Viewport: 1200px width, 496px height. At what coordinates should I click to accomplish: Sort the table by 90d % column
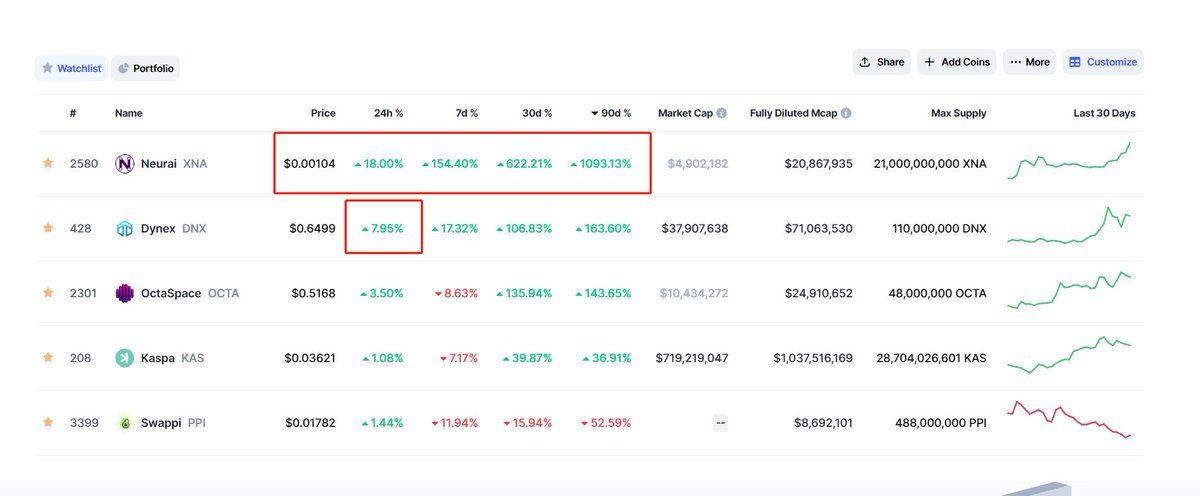(x=611, y=113)
